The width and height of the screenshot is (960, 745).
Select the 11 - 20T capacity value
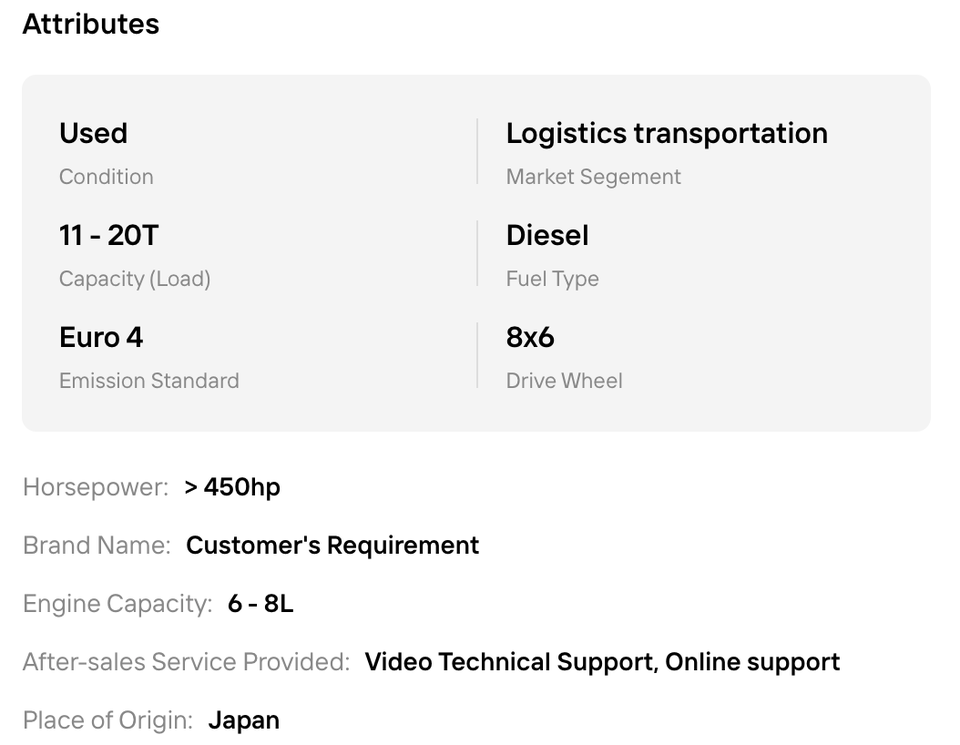[x=108, y=235]
